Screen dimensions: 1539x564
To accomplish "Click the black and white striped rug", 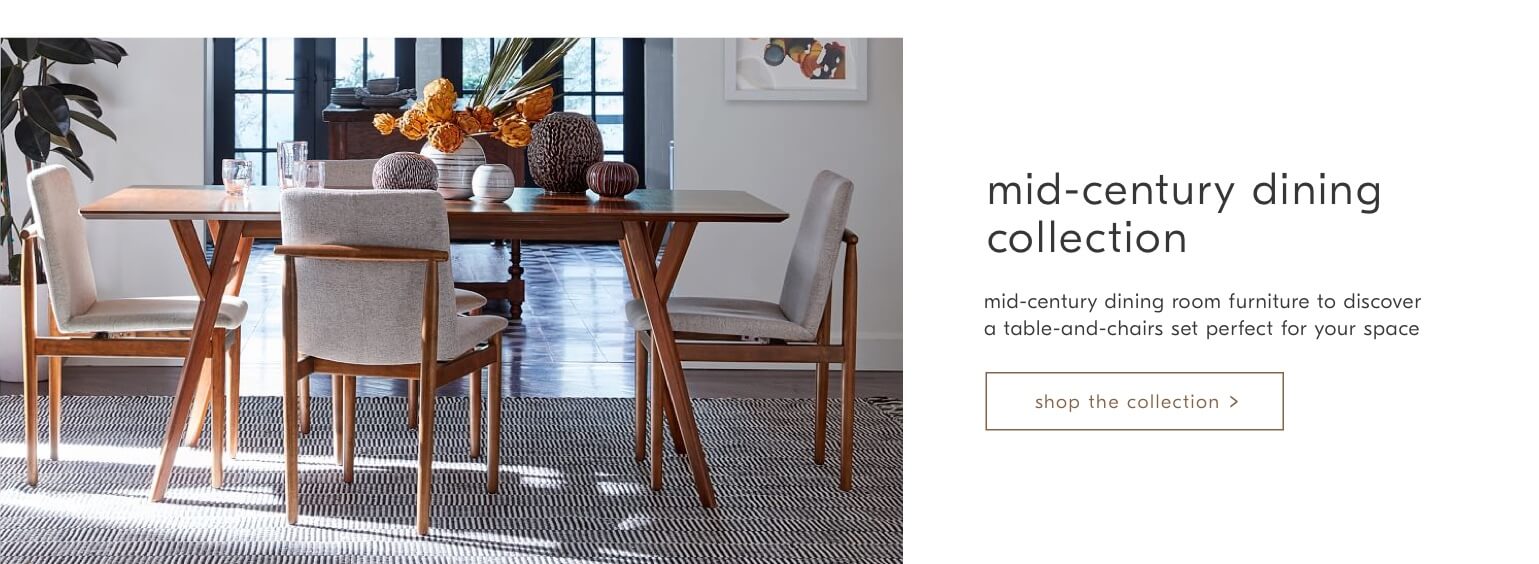I will click(x=451, y=480).
